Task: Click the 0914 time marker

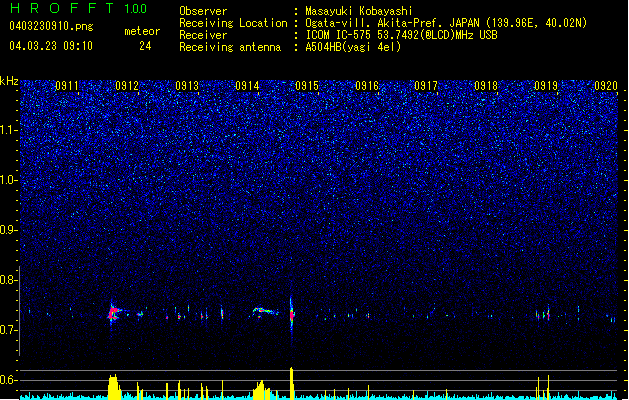Action: tap(247, 86)
